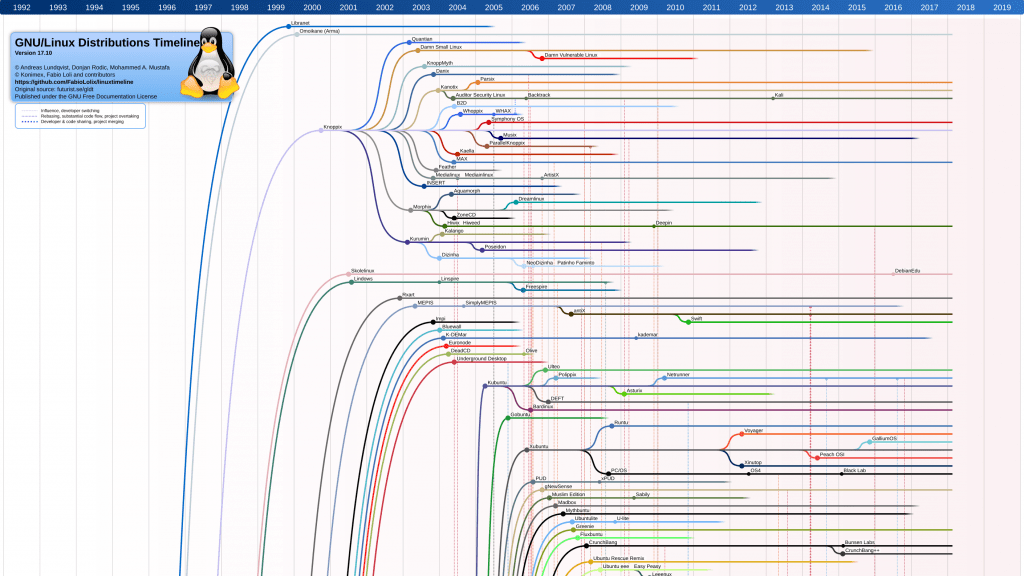Click the Tux penguin logo

pos(210,64)
